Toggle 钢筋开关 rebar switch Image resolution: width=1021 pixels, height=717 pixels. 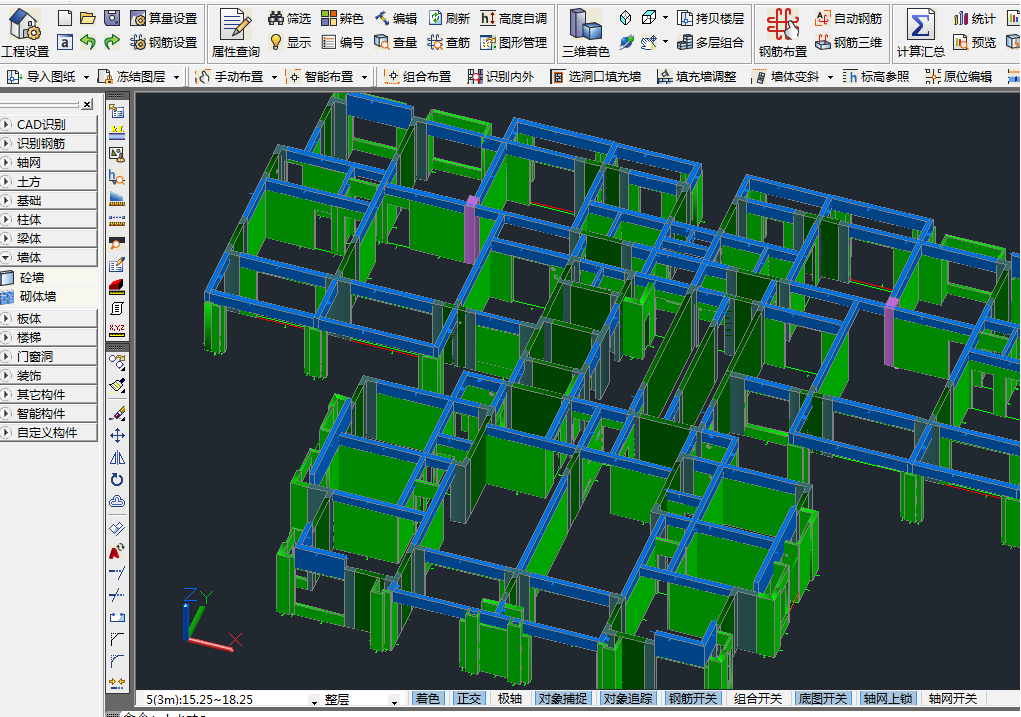(693, 699)
